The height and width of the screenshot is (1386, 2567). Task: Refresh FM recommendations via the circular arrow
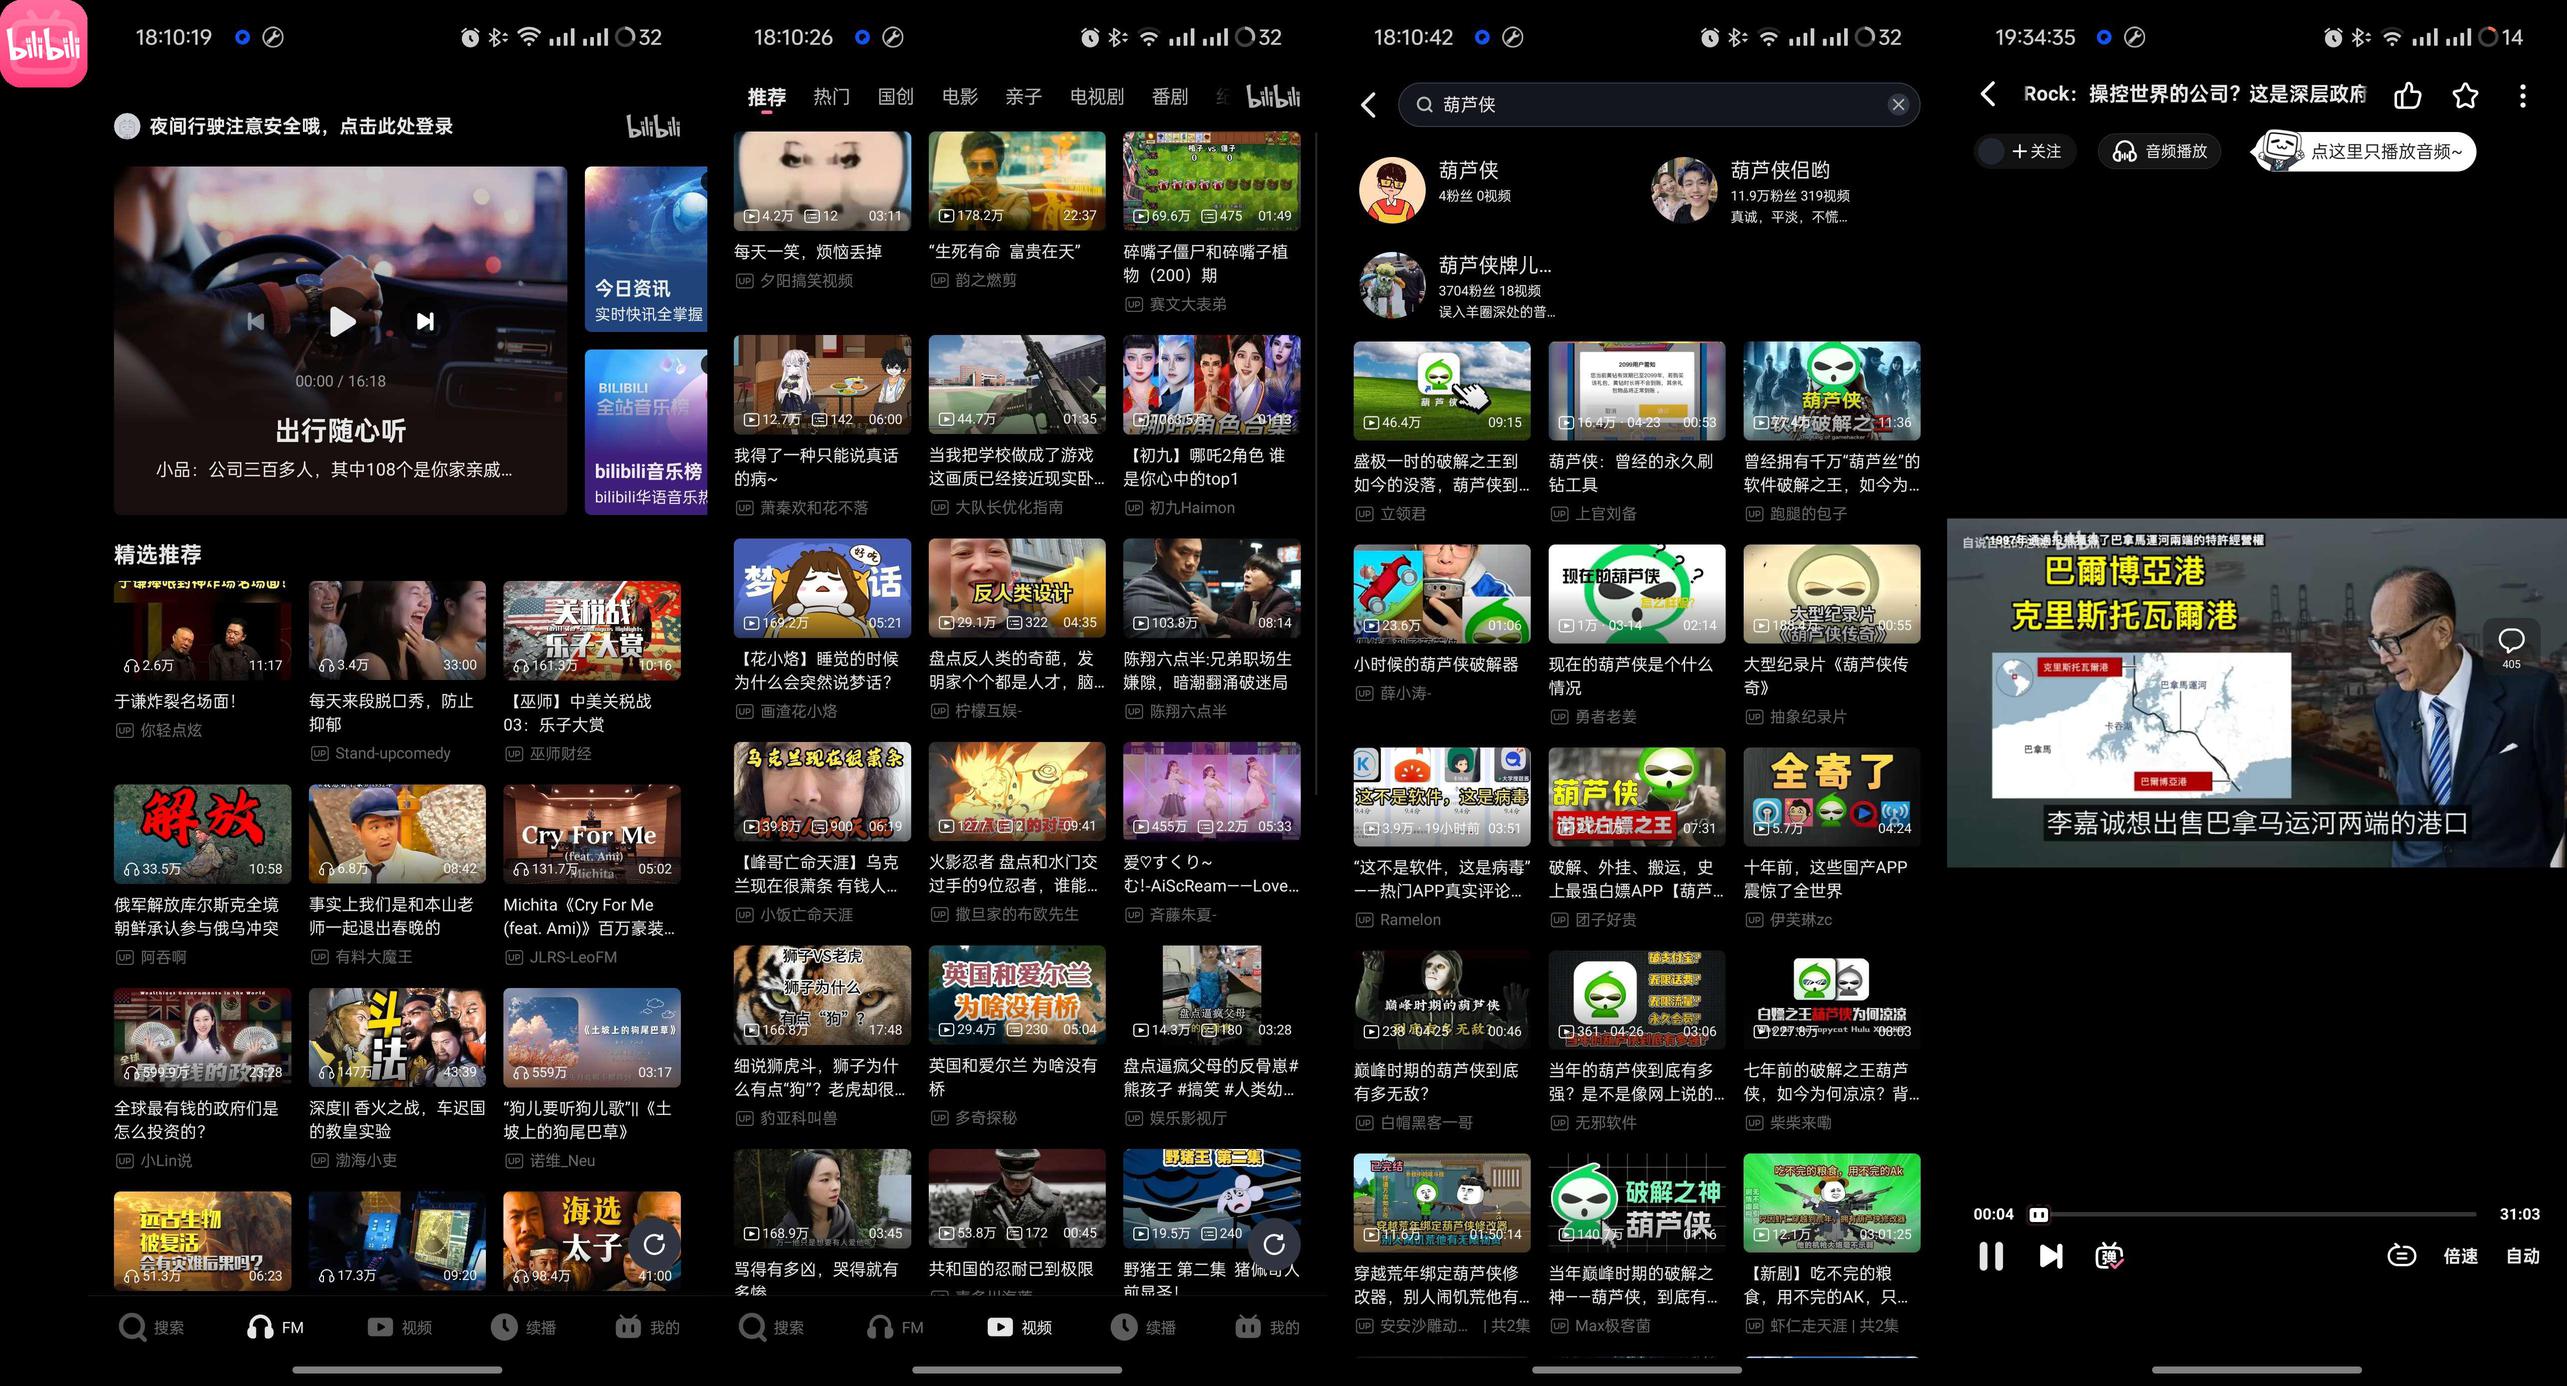[654, 1244]
